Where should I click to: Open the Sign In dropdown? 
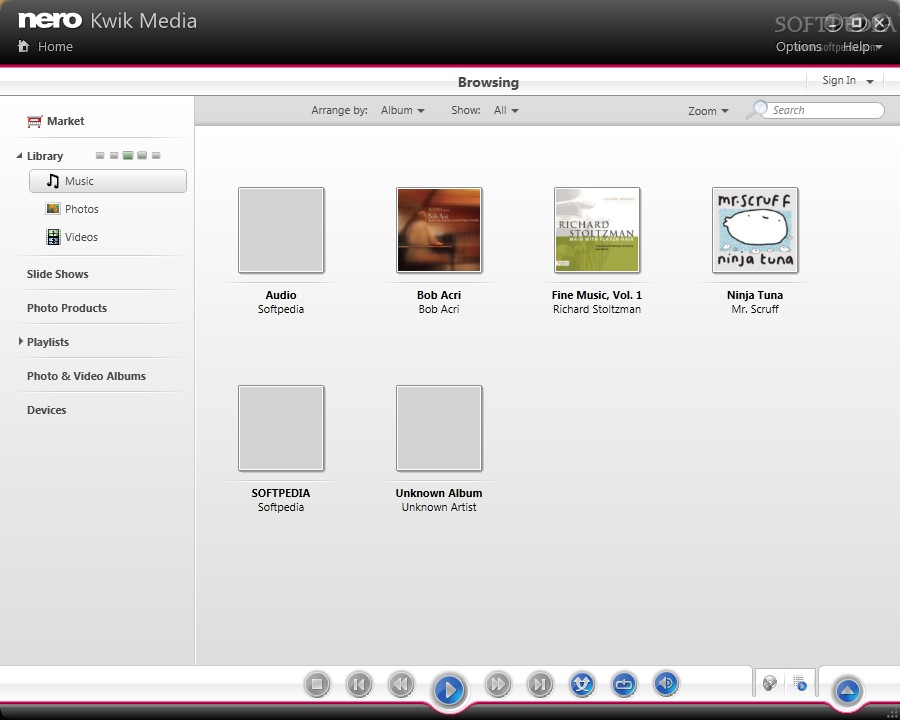point(847,80)
